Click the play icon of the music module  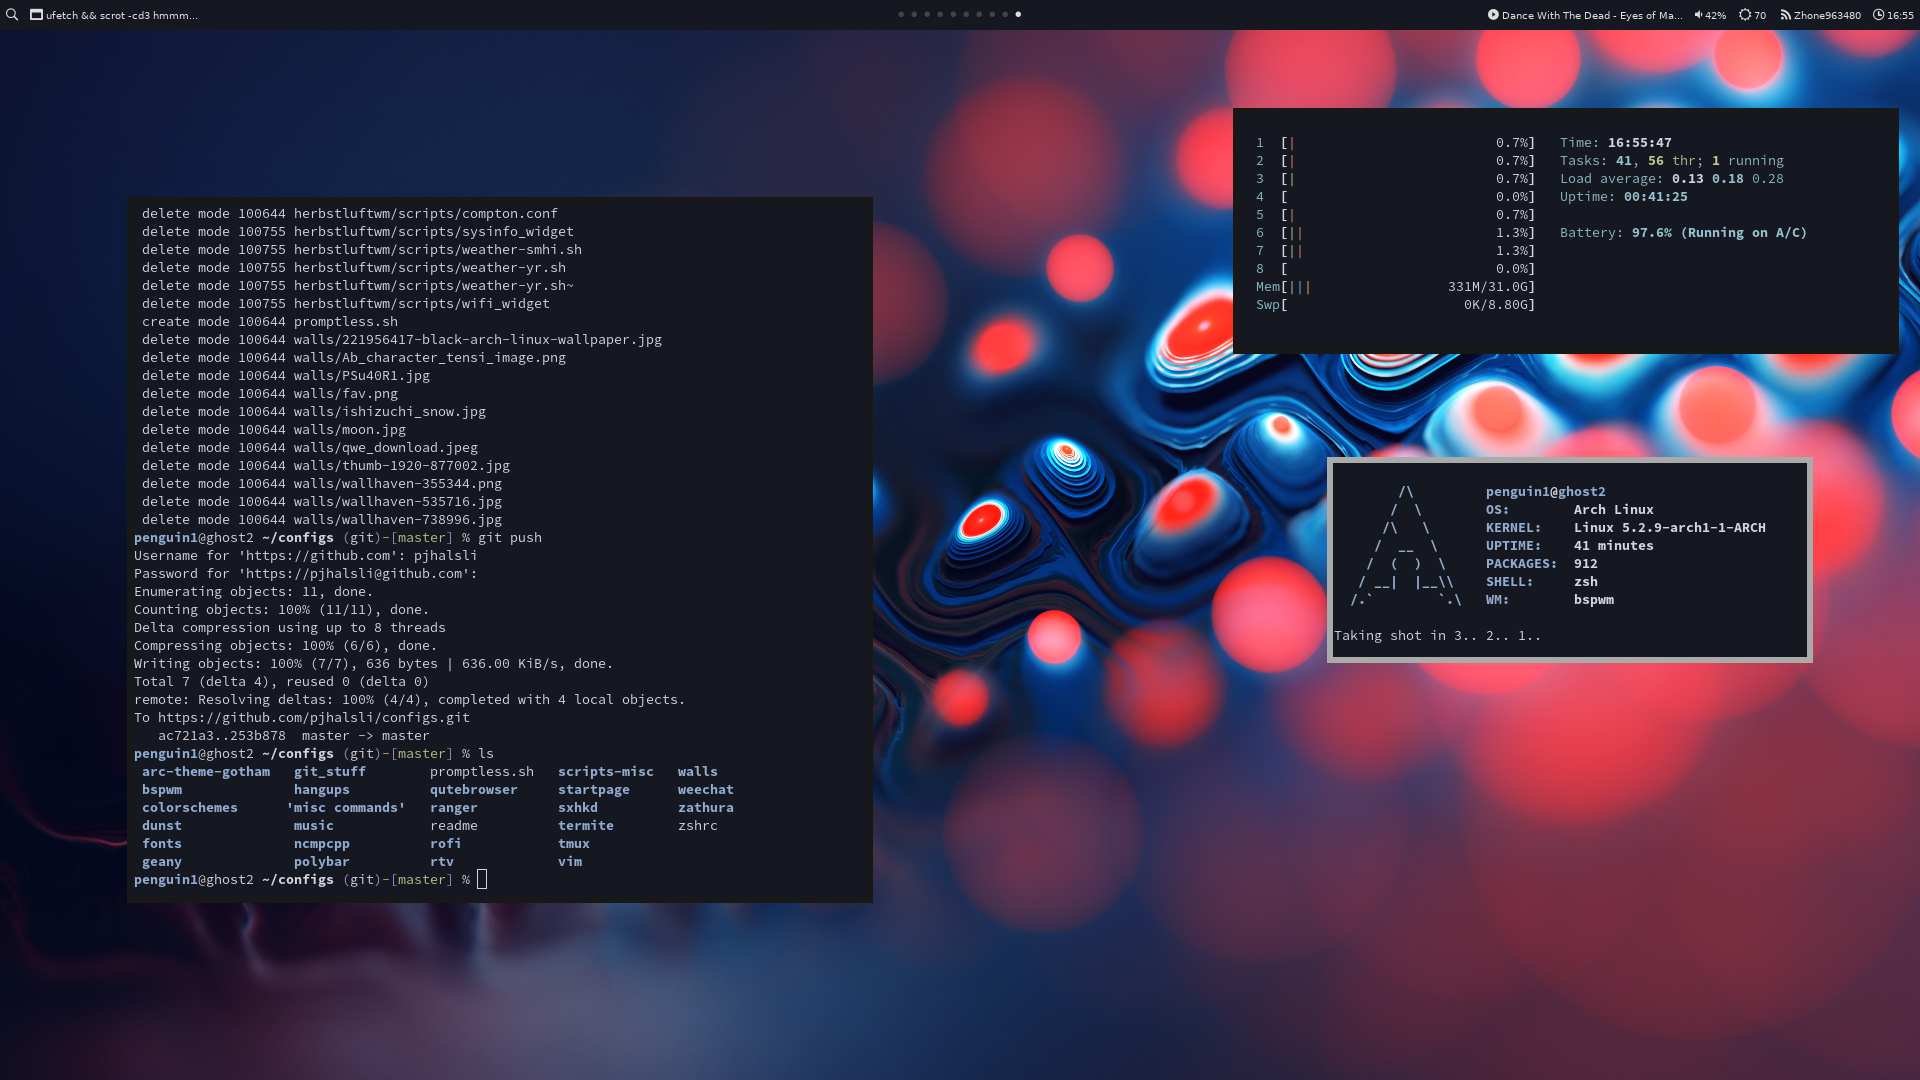point(1493,15)
